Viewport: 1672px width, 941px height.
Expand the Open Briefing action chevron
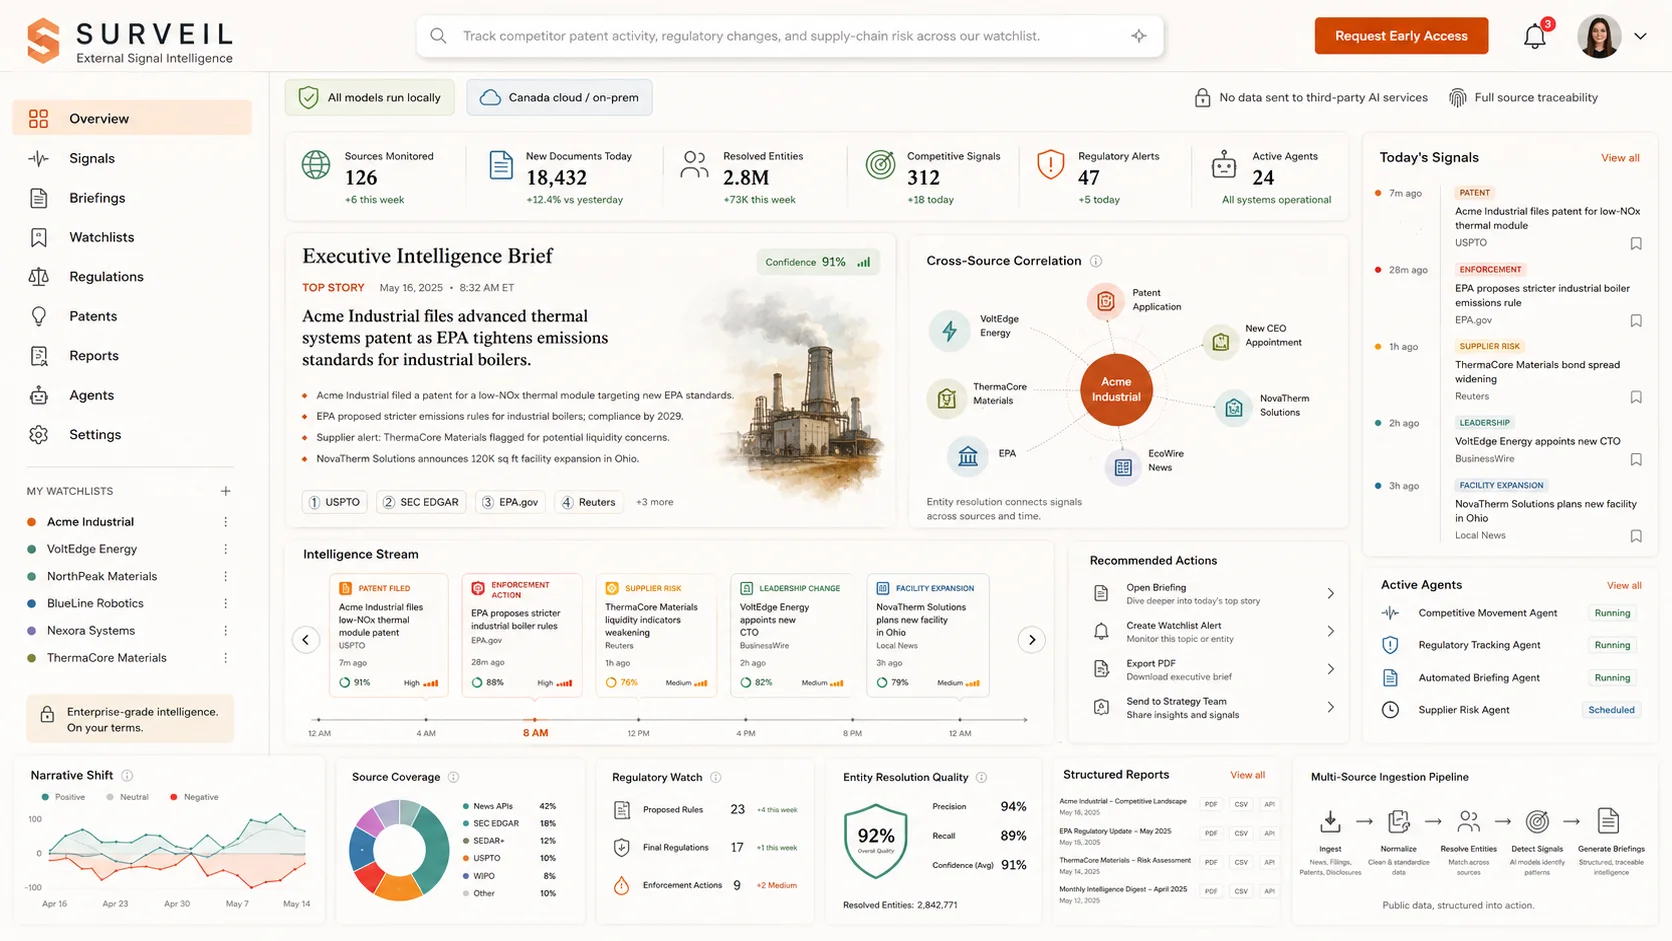click(1330, 594)
